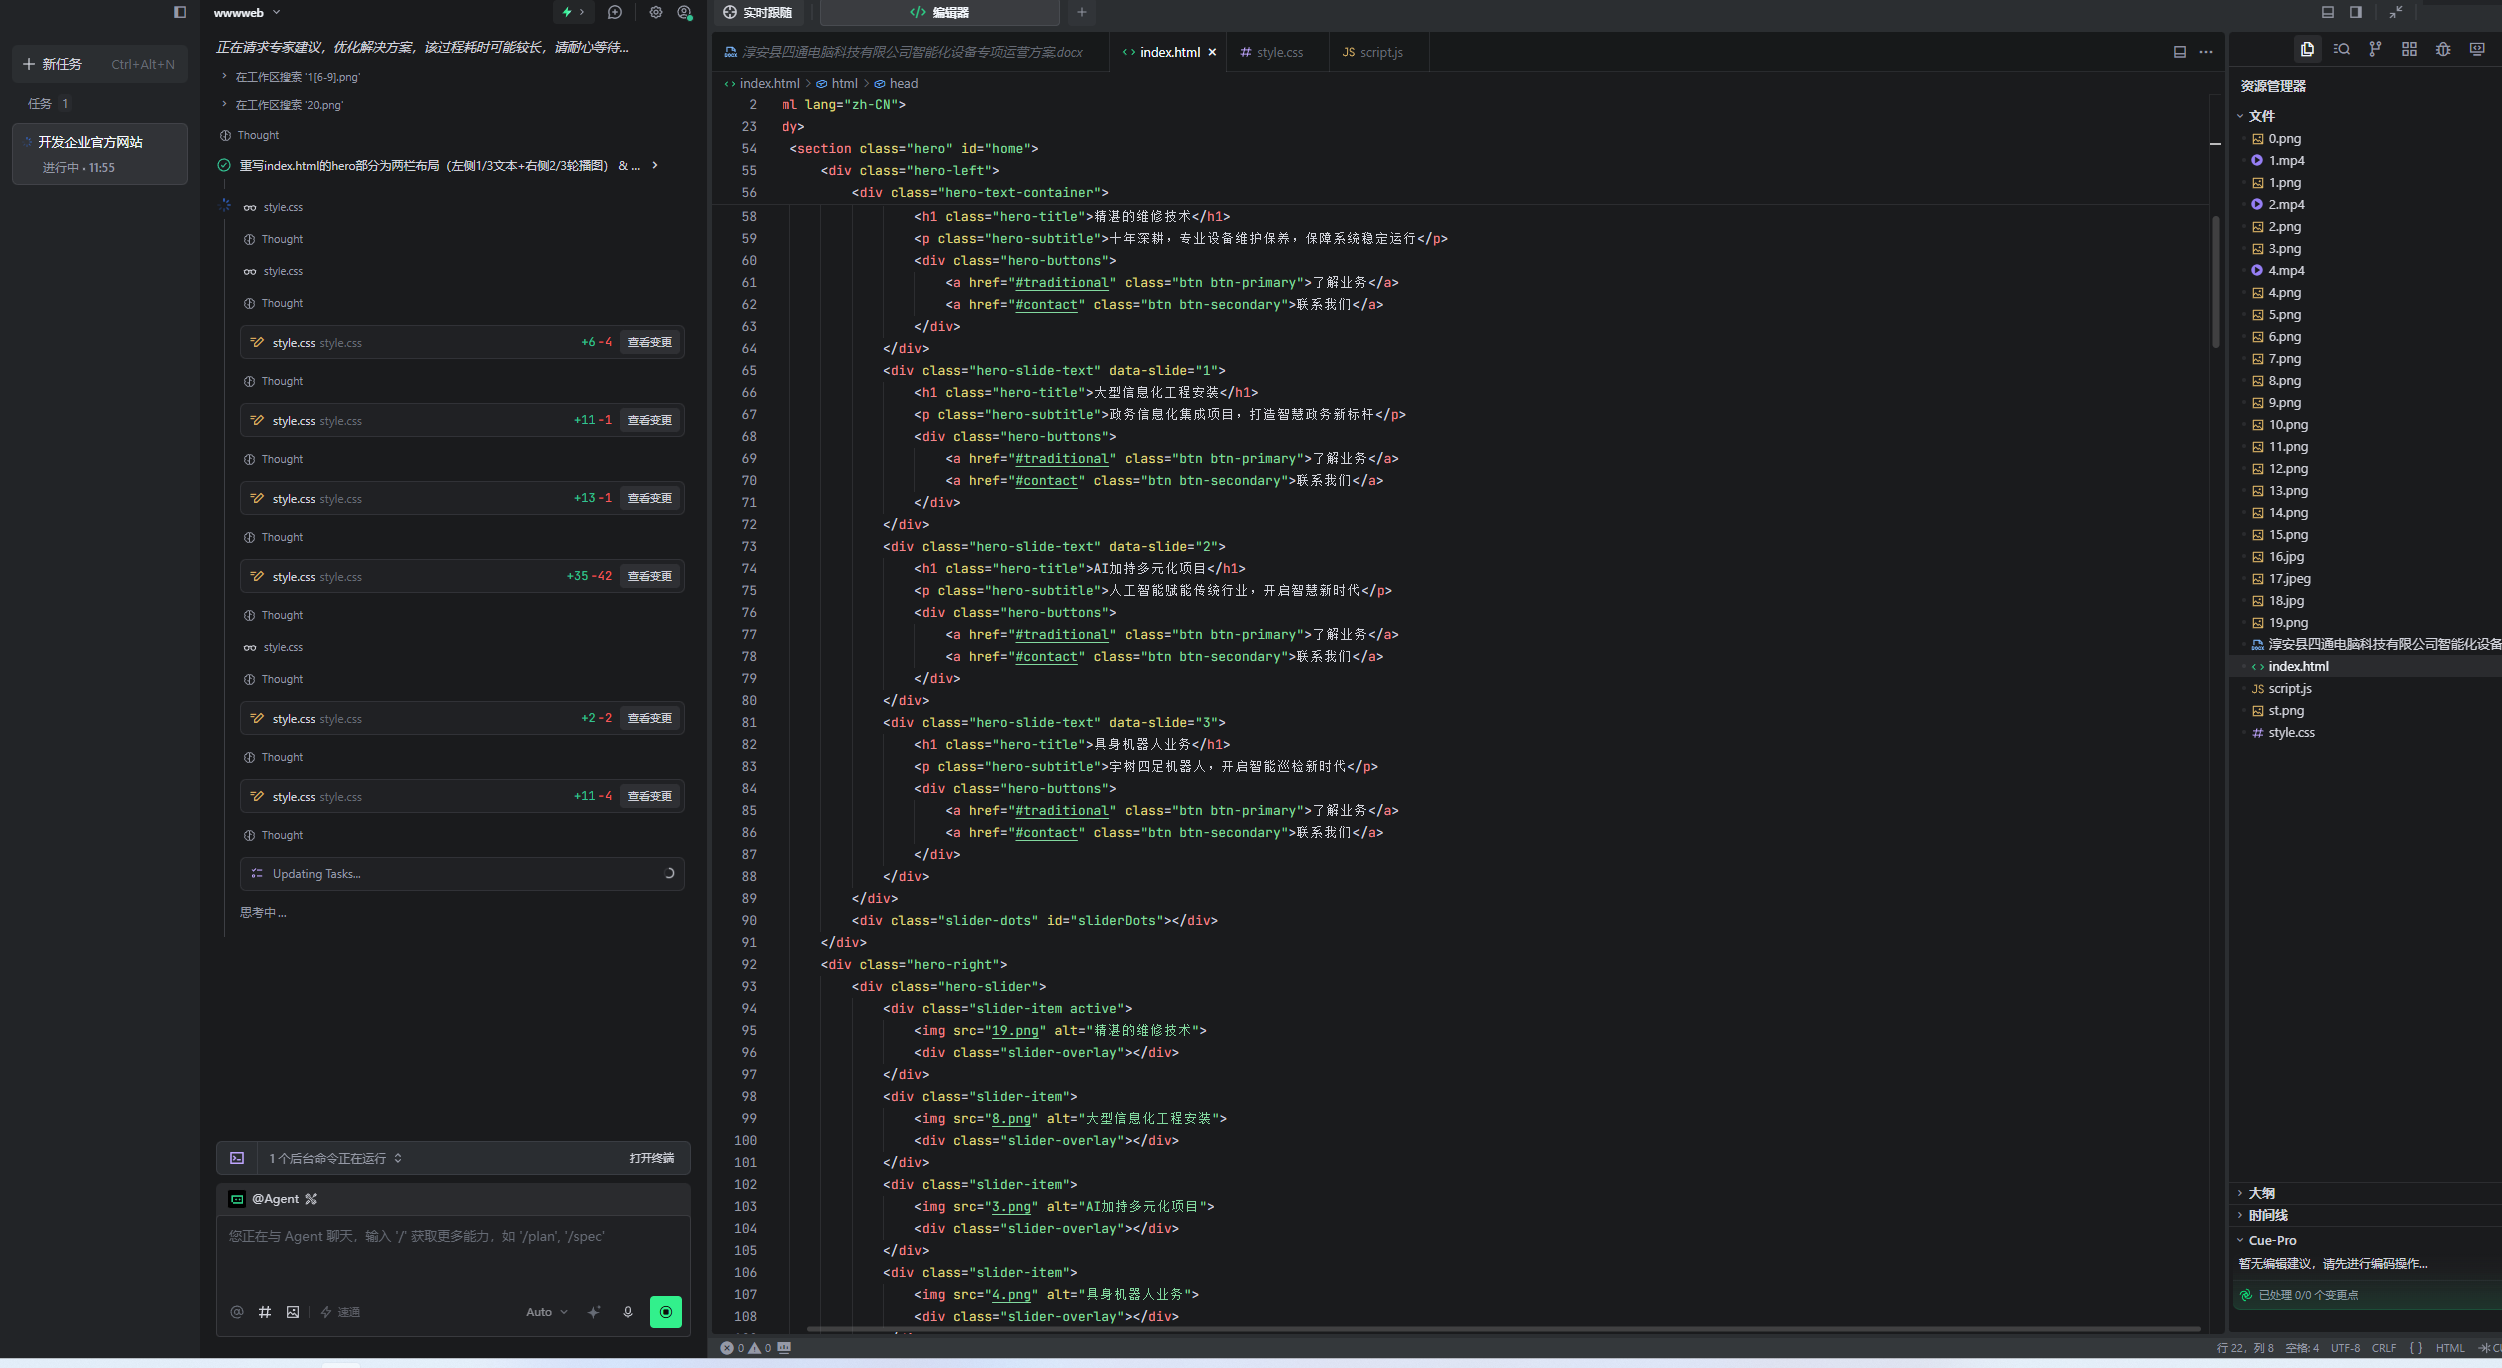This screenshot has height=1368, width=2502.
Task: Toggle the bottom panel layout icon
Action: (2328, 12)
